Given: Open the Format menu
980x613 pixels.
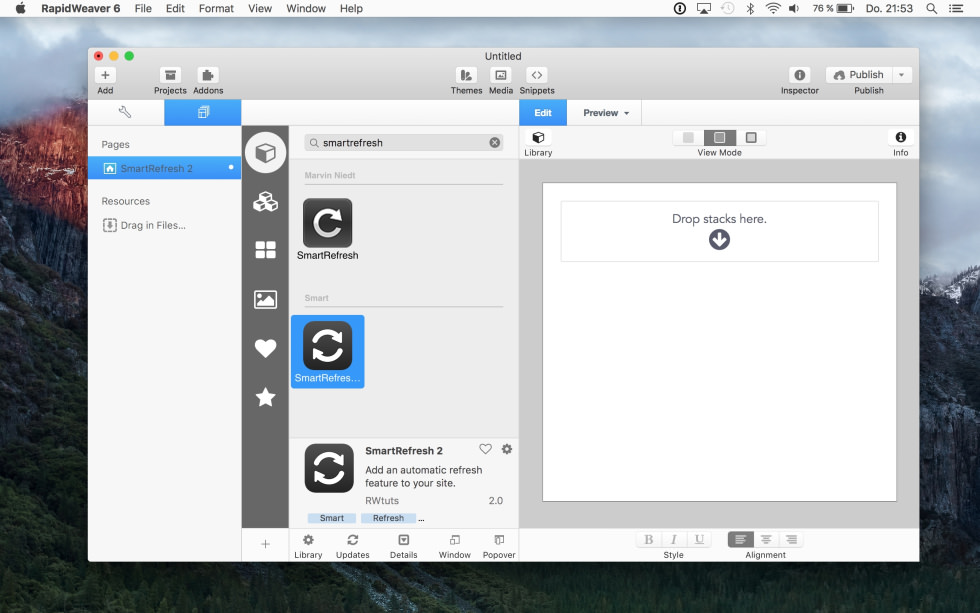Looking at the screenshot, I should 216,8.
